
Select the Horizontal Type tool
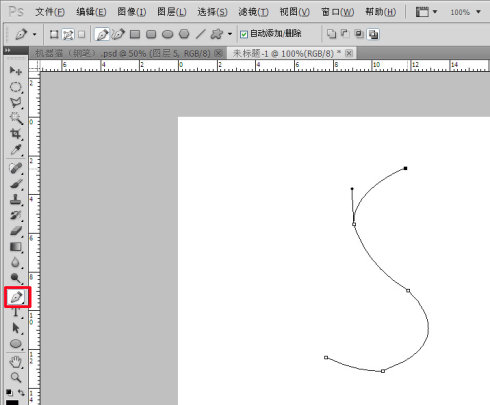pyautogui.click(x=15, y=313)
